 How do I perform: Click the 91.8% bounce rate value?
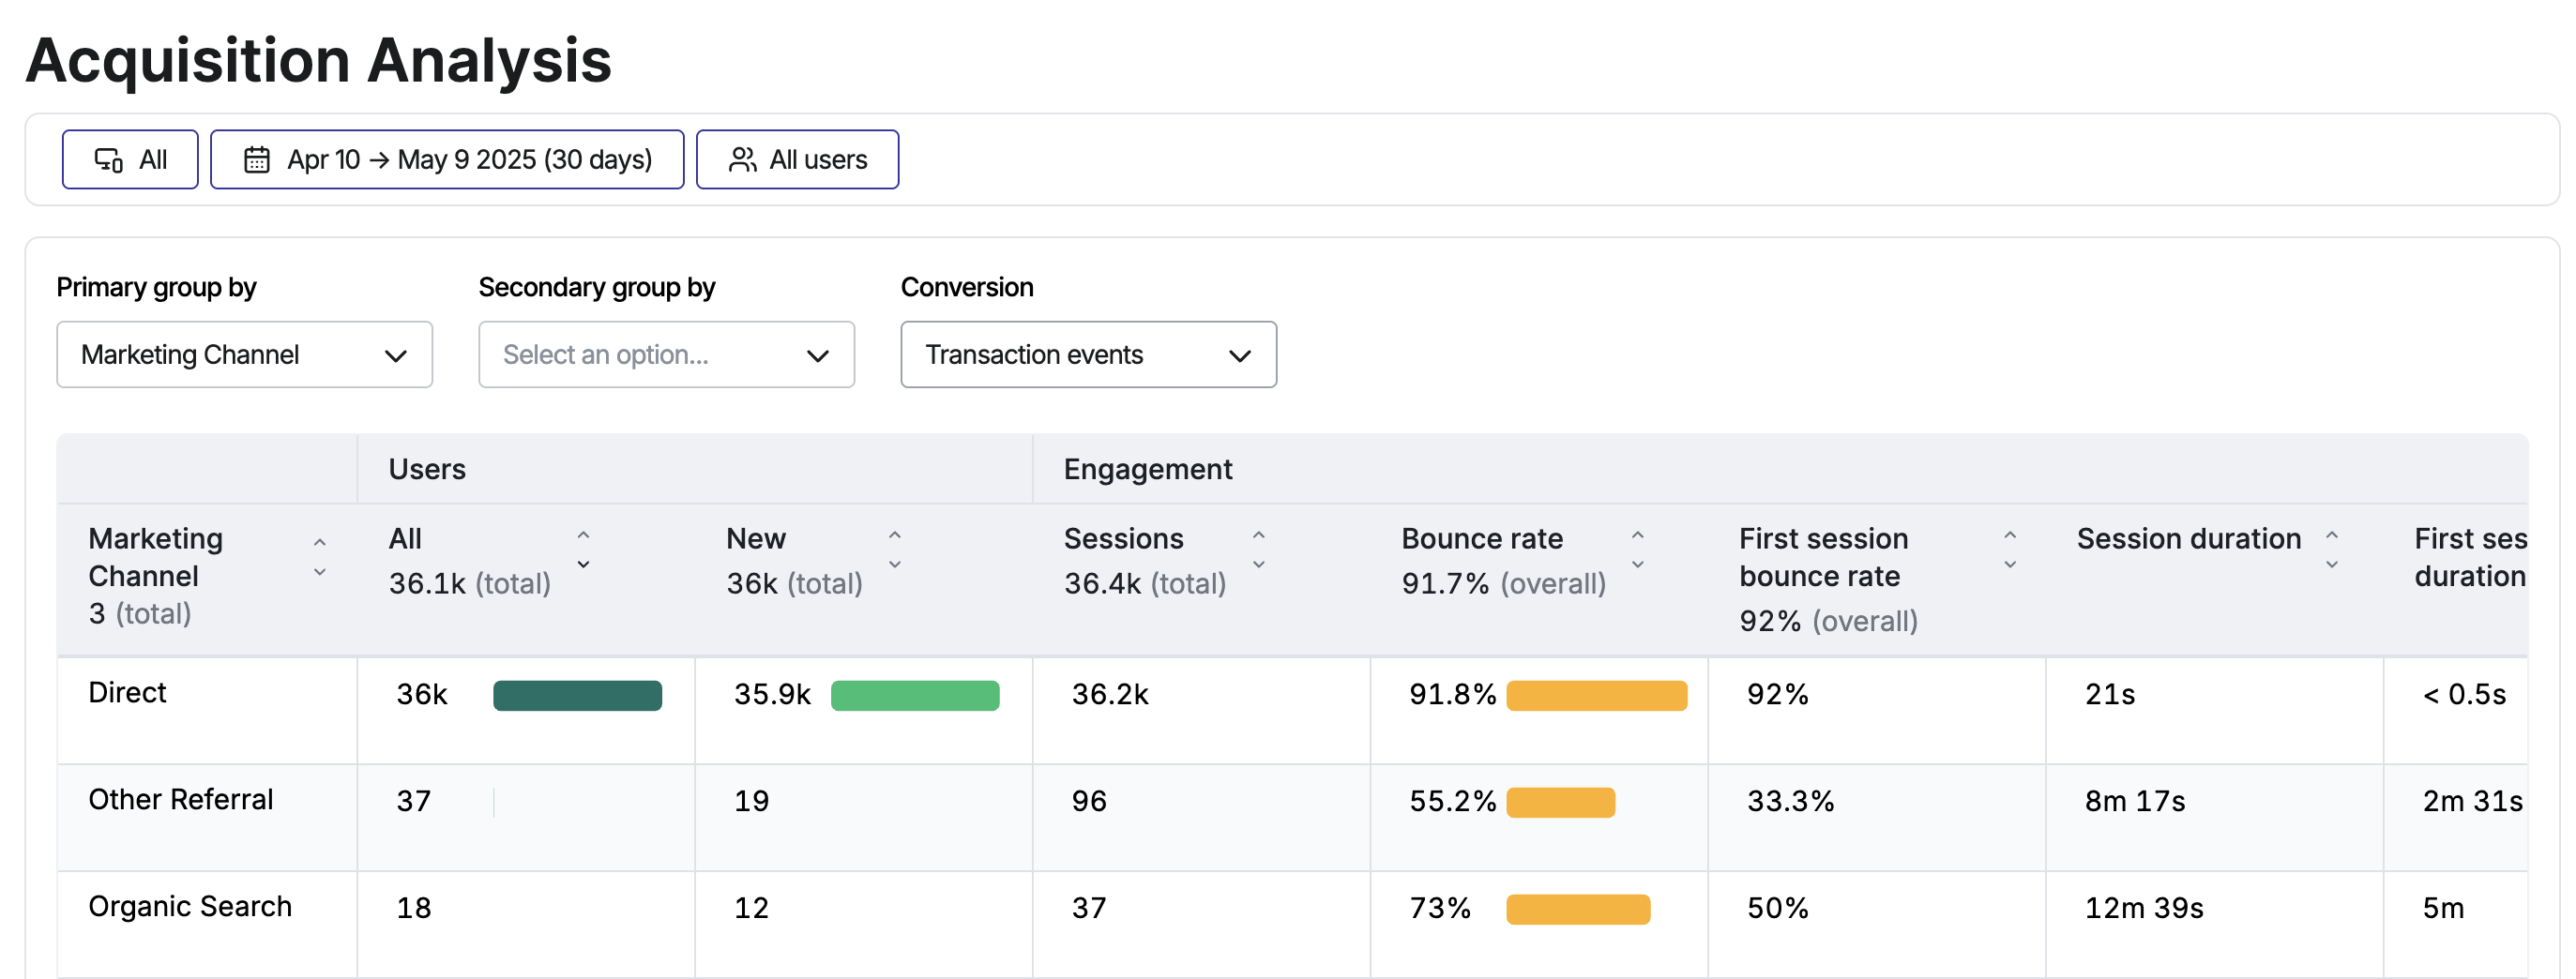point(1452,694)
